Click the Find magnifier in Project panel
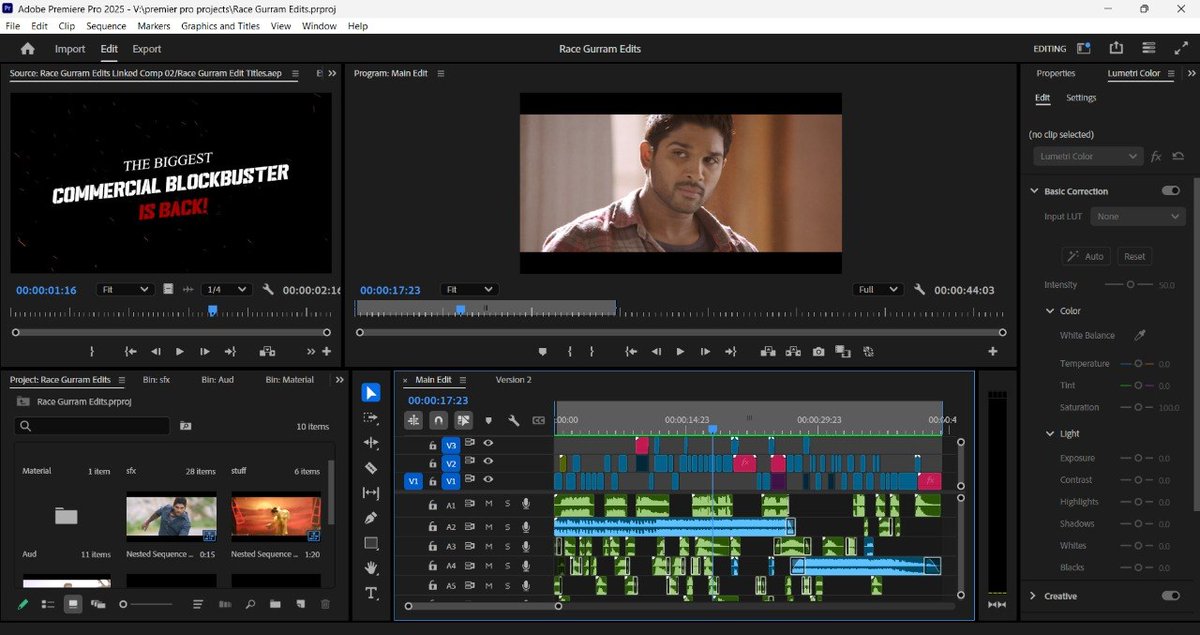 click(250, 604)
